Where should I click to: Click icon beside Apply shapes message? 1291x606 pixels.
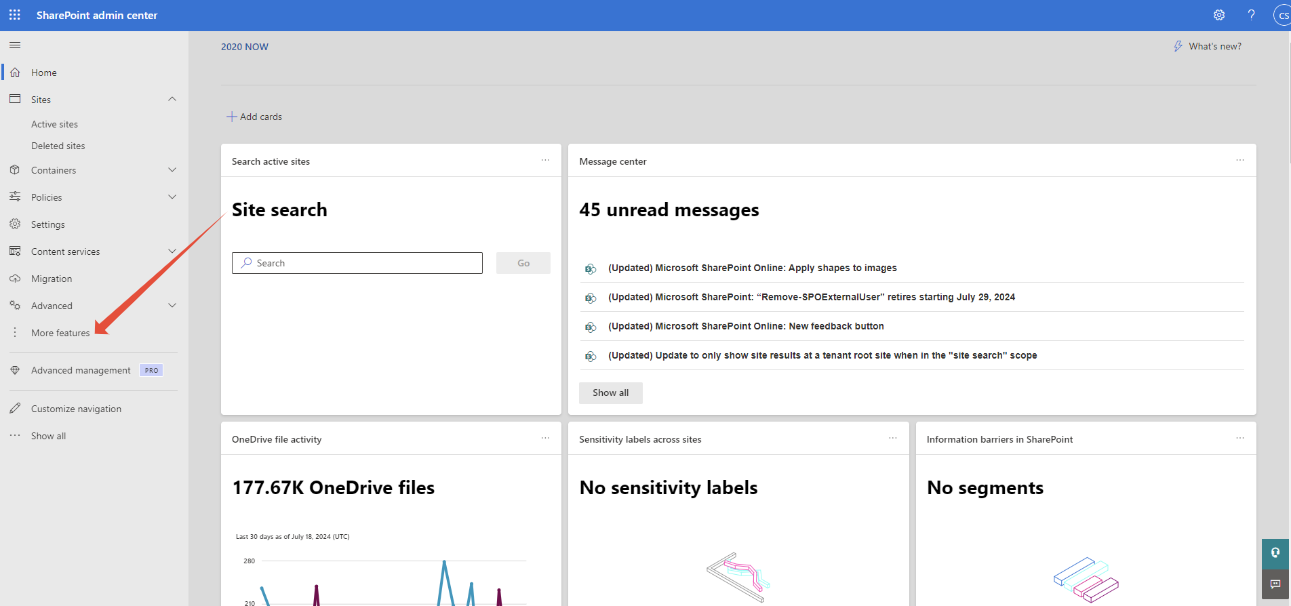(590, 268)
